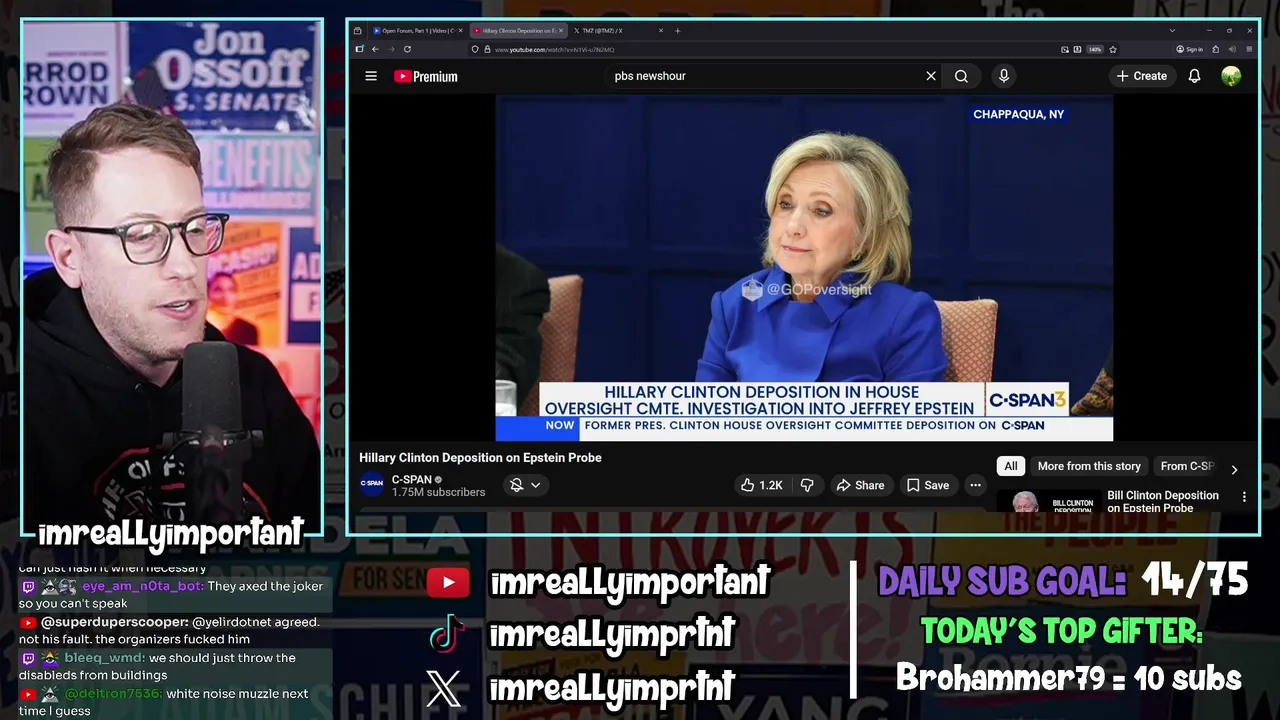Dislike the video with thumbs-down
Image resolution: width=1280 pixels, height=720 pixels.
click(807, 485)
